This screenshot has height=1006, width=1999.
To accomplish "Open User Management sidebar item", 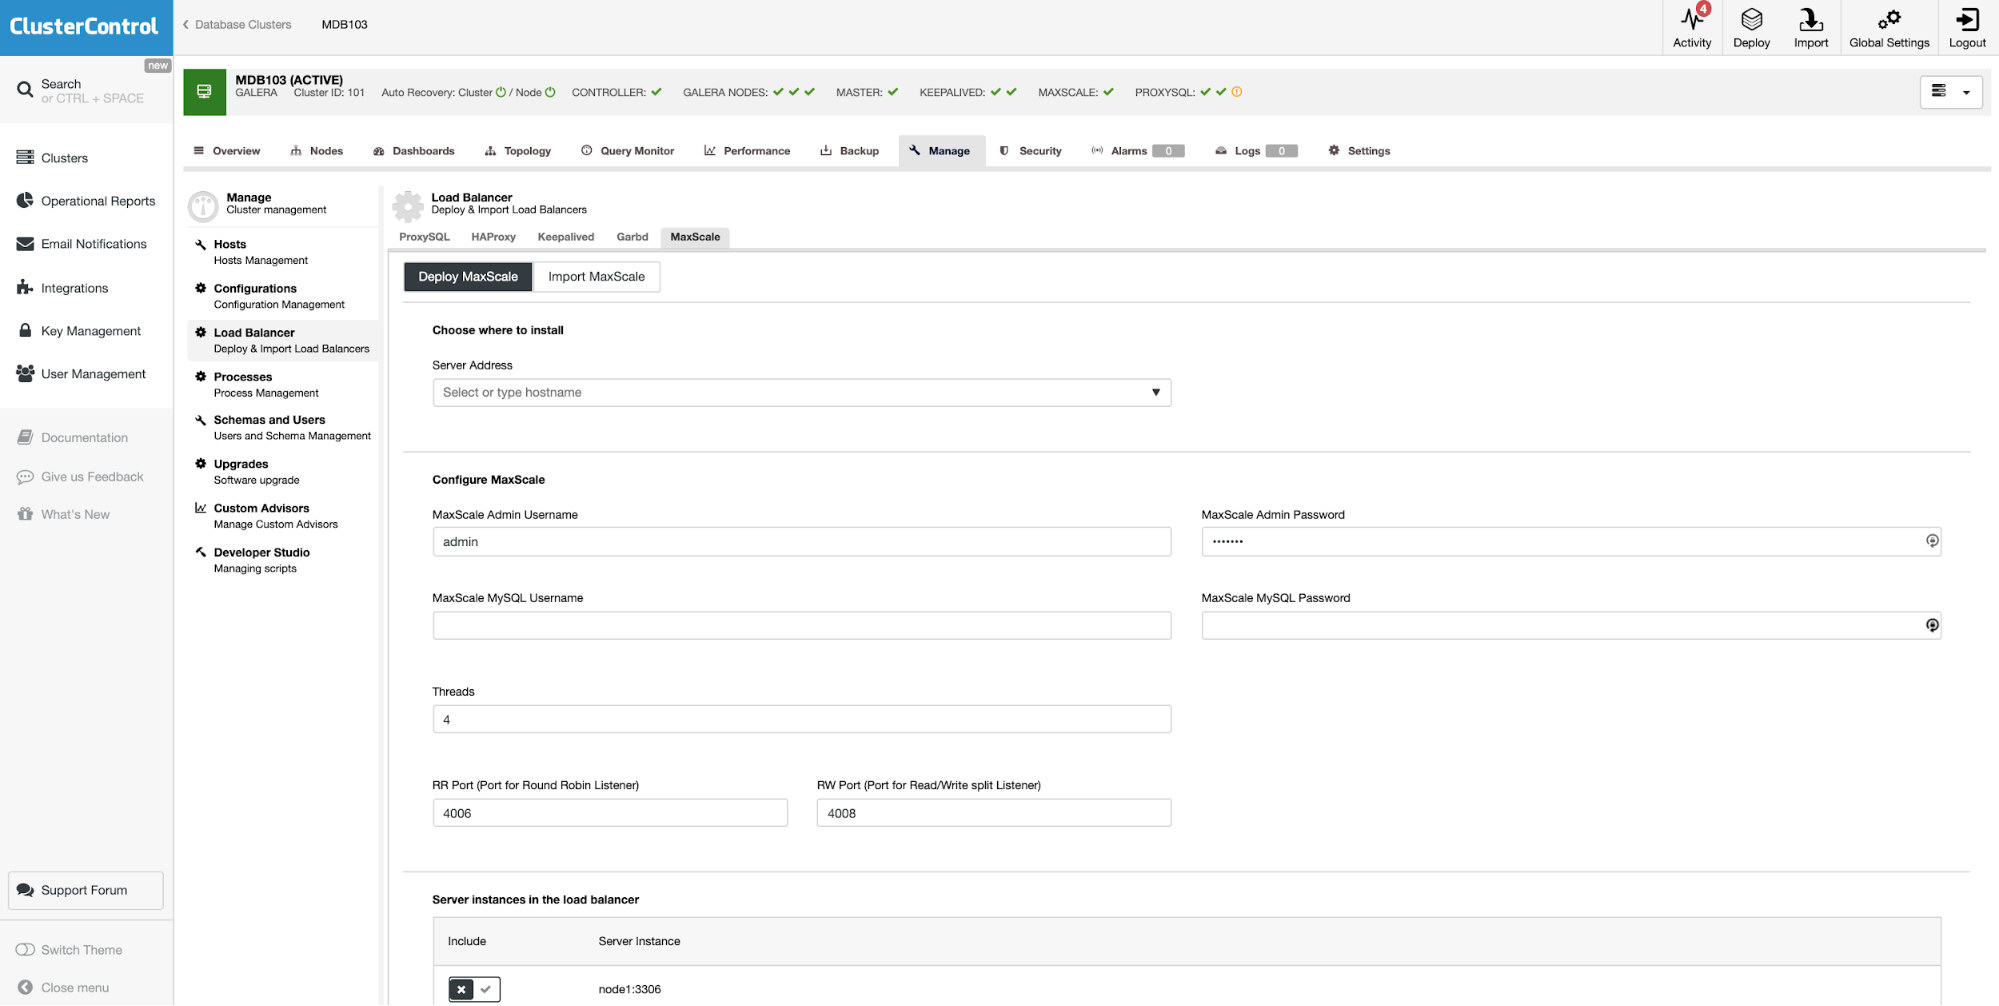I will point(81,374).
